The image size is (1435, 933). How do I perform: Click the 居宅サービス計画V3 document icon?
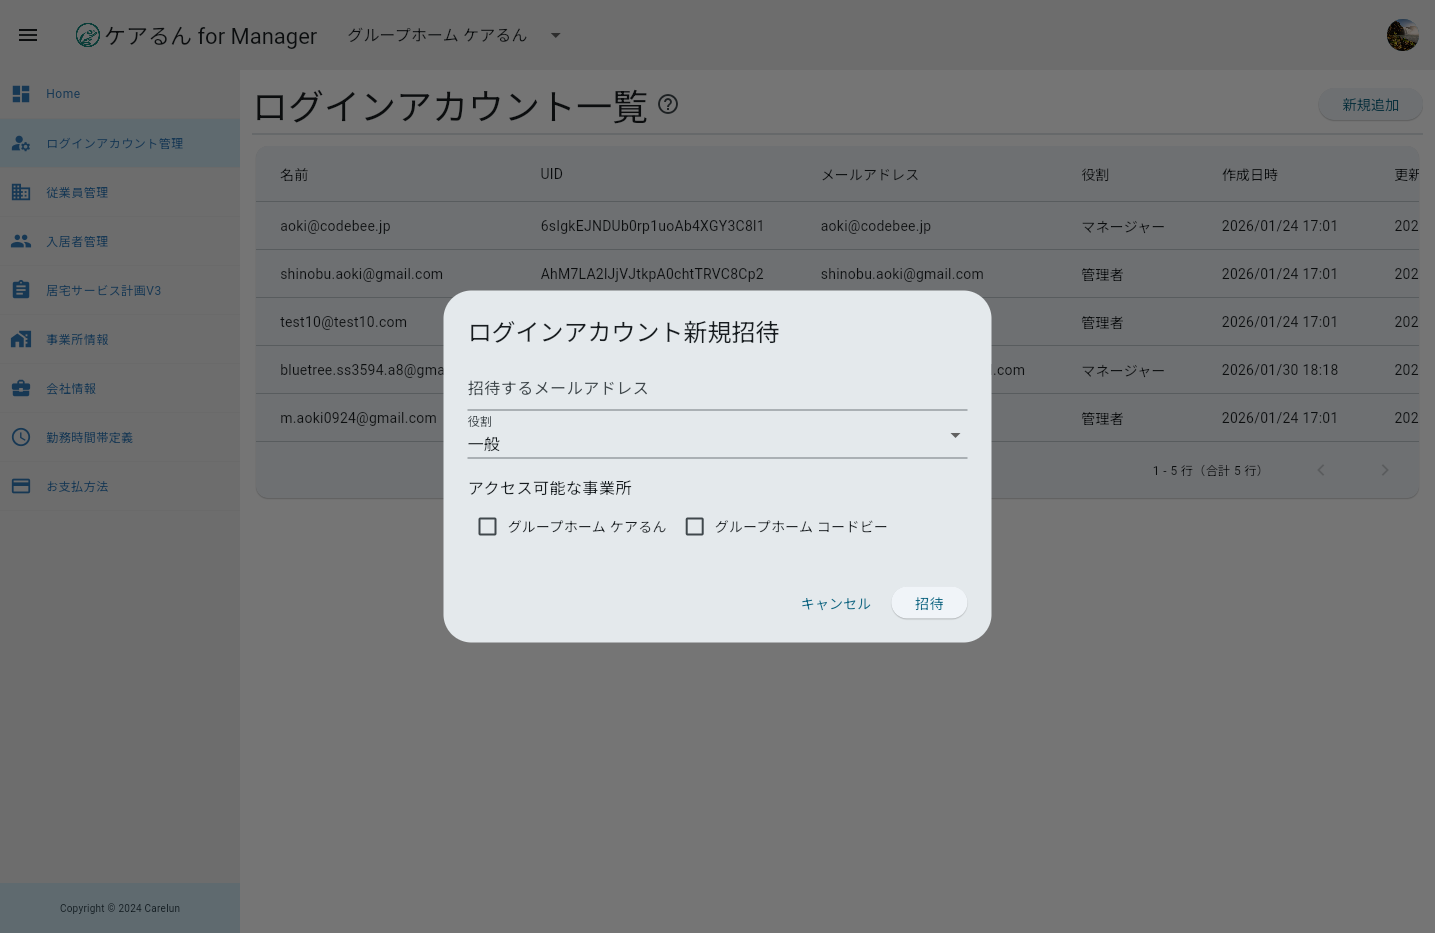[21, 289]
